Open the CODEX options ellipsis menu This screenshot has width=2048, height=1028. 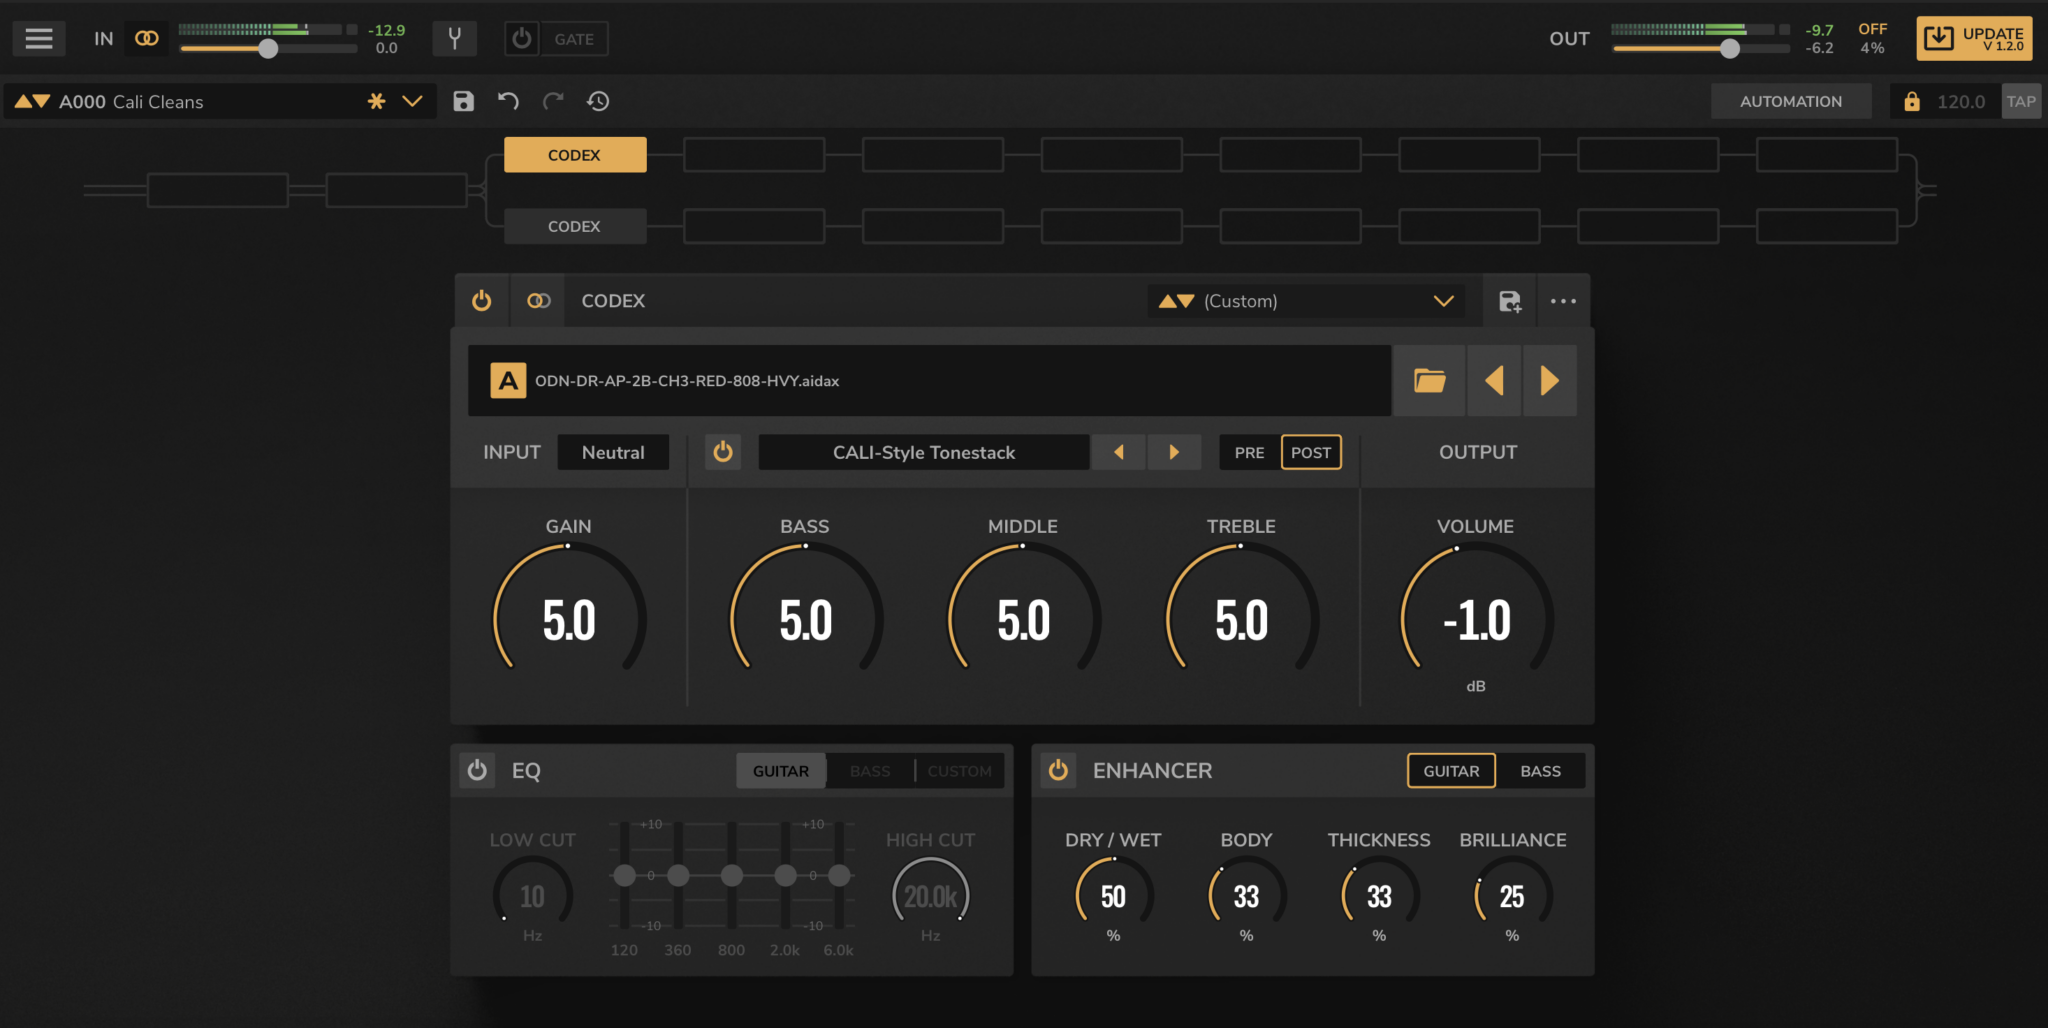1563,300
